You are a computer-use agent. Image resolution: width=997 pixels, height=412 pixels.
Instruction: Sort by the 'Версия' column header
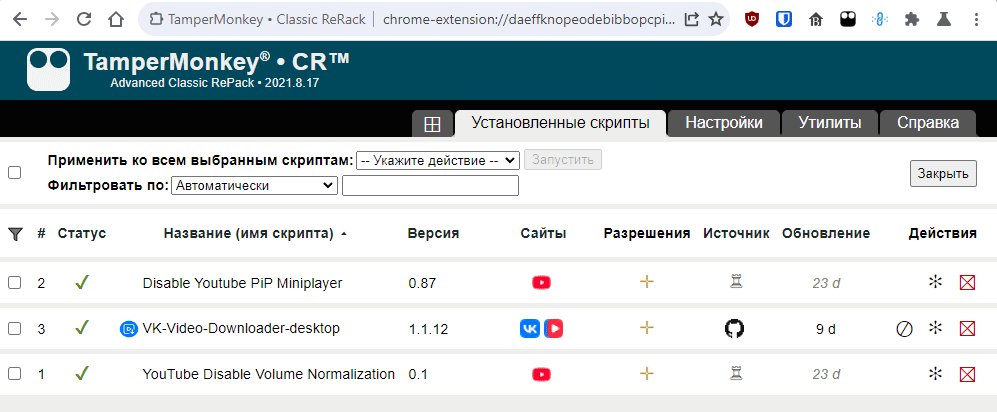click(x=433, y=233)
